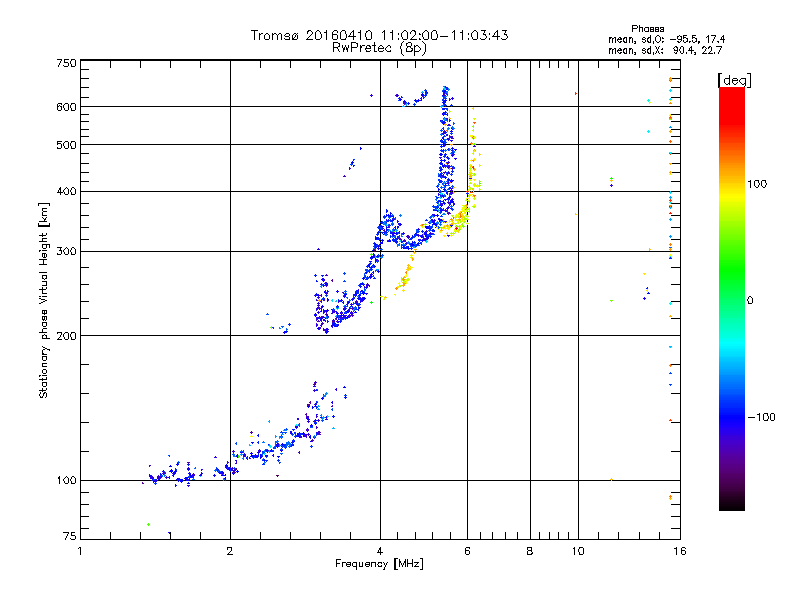The height and width of the screenshot is (600, 800).
Task: Click the '1' frequency tick label
Action: tap(80, 551)
